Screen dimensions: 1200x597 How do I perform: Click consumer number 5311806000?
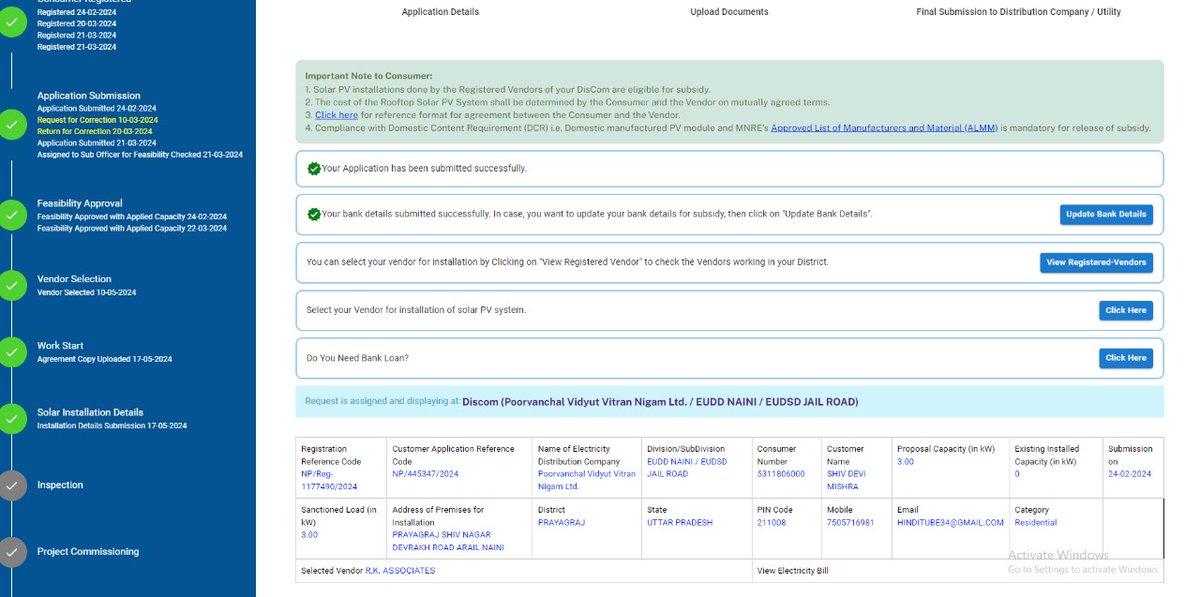(x=781, y=474)
